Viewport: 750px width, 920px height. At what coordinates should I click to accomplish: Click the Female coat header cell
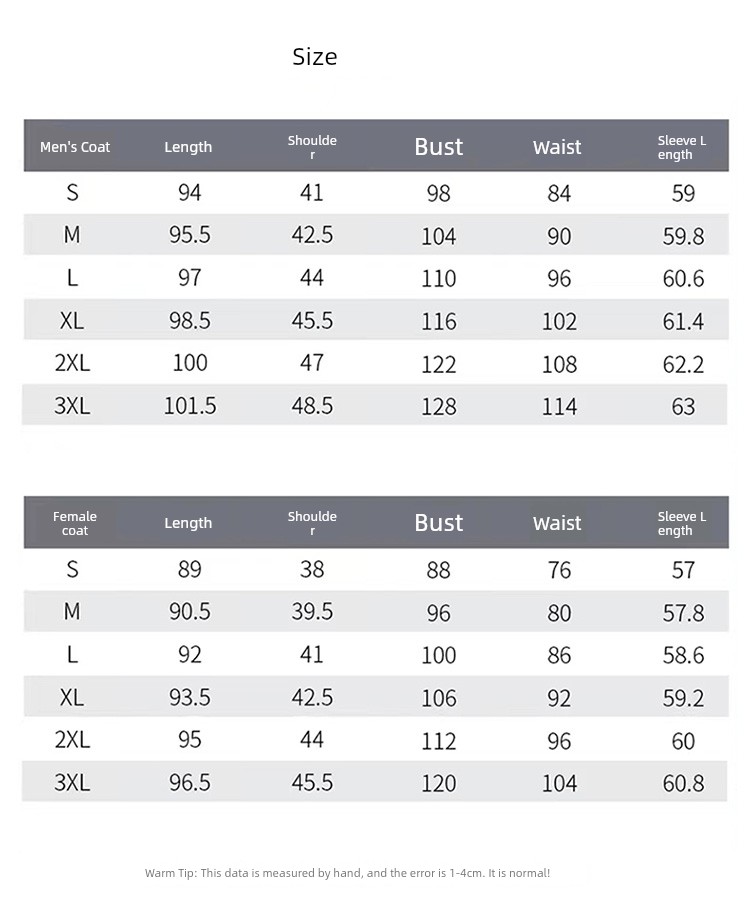click(x=75, y=523)
